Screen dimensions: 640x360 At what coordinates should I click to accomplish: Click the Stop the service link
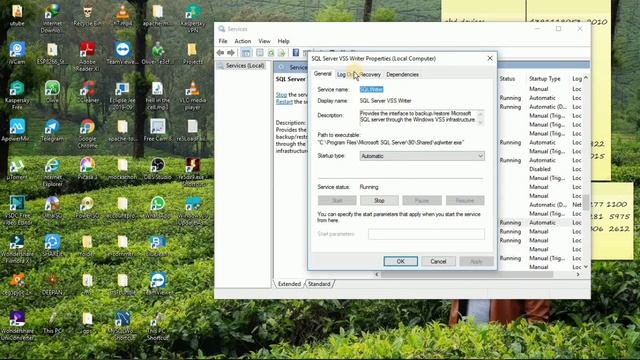coord(281,95)
